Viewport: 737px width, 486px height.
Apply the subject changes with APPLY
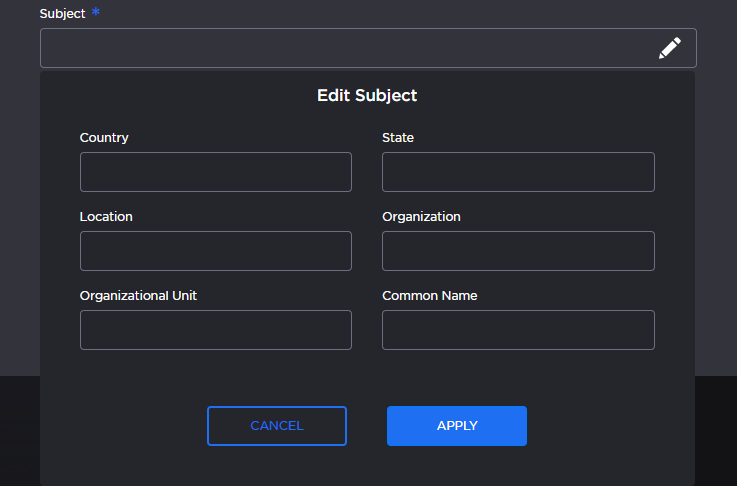coord(457,426)
